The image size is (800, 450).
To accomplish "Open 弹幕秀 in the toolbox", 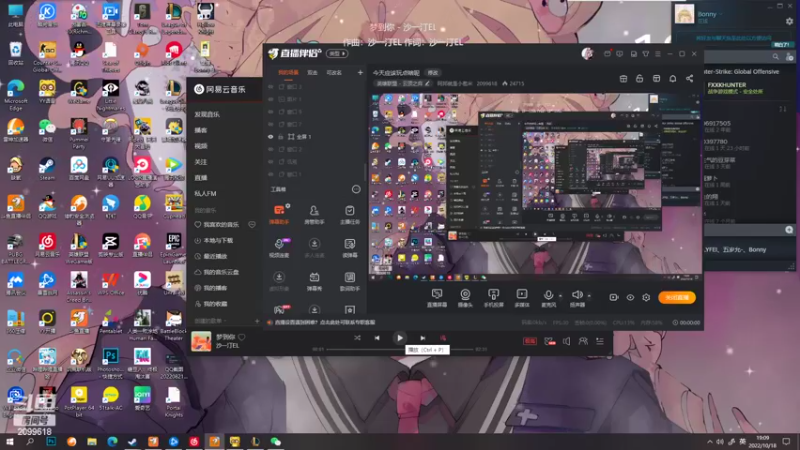I will click(314, 281).
